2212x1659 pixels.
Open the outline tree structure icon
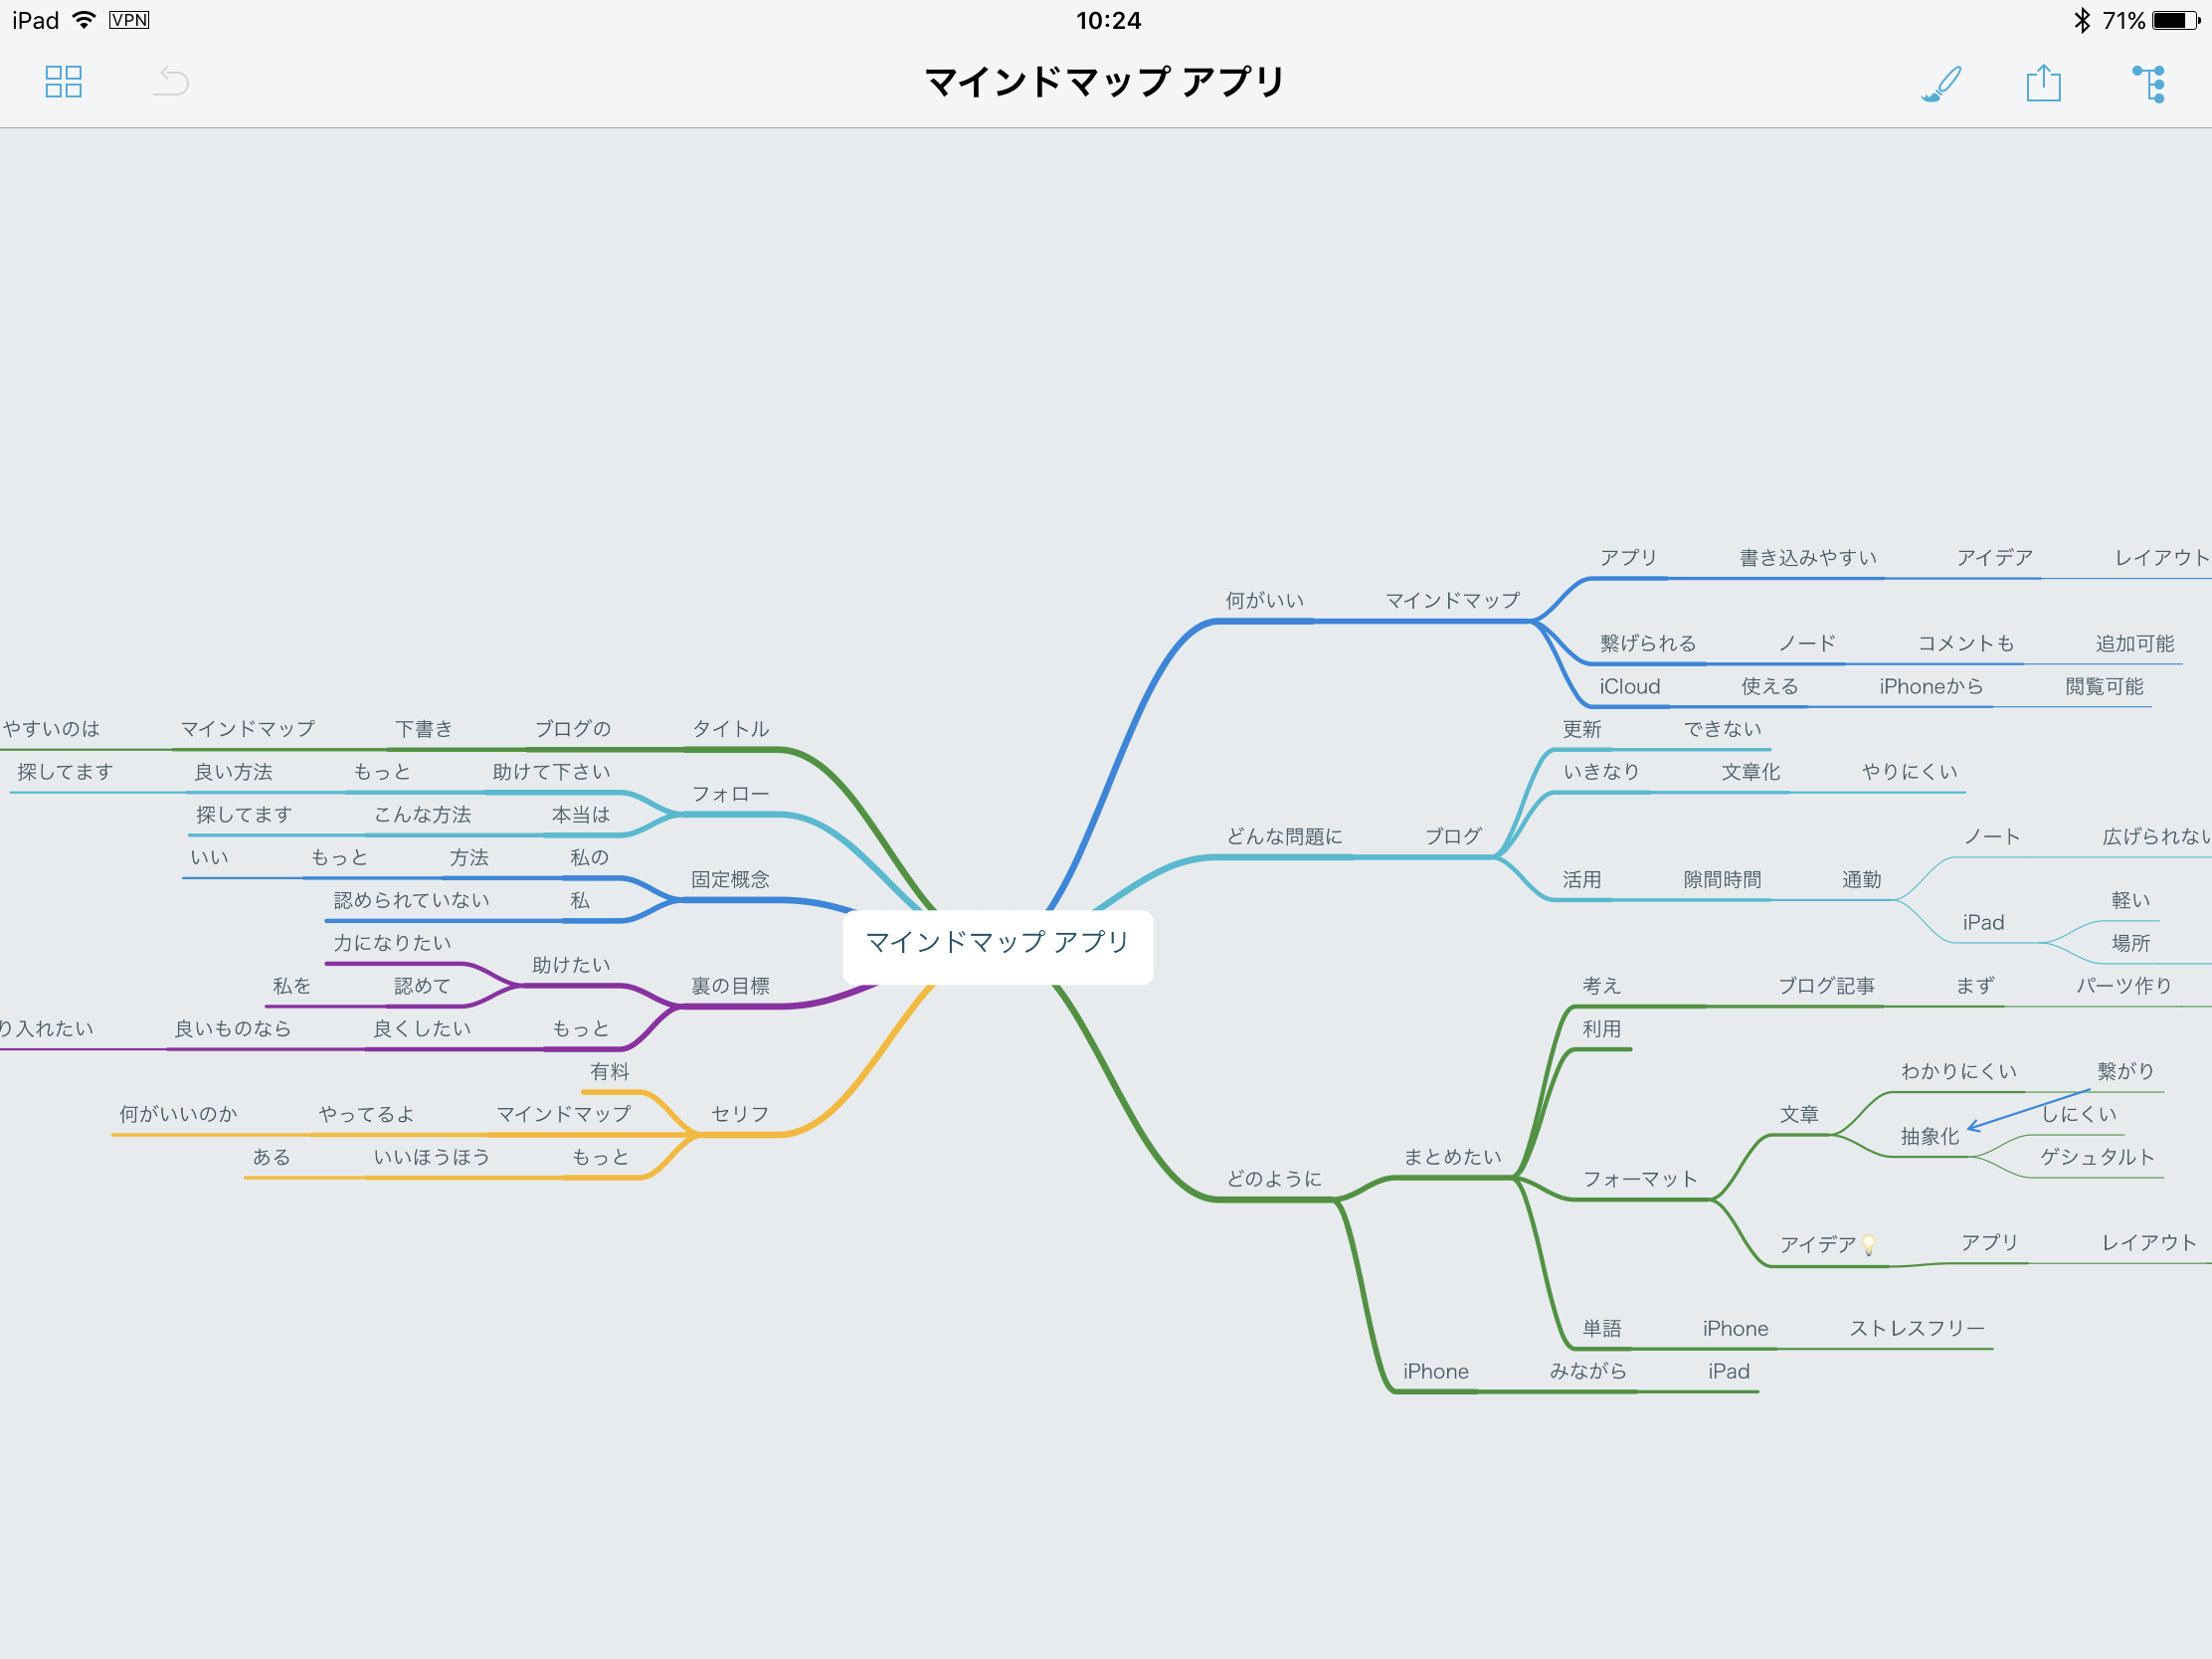[x=2148, y=83]
